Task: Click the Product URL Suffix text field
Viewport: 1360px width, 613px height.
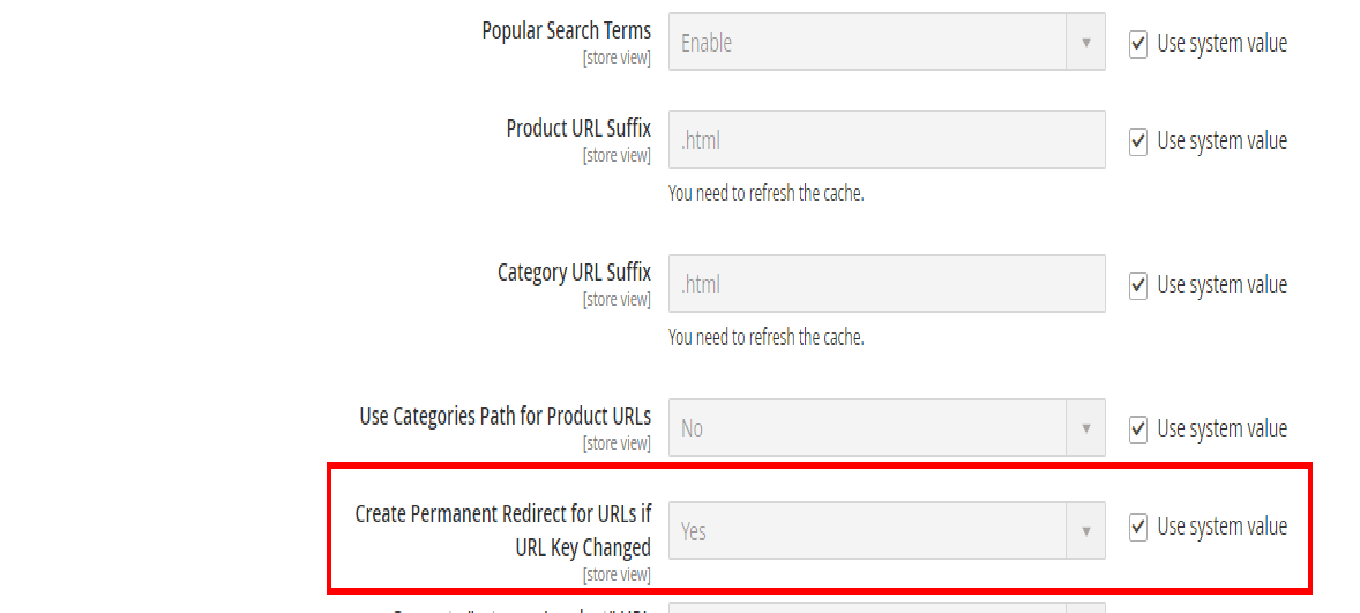Action: (886, 140)
